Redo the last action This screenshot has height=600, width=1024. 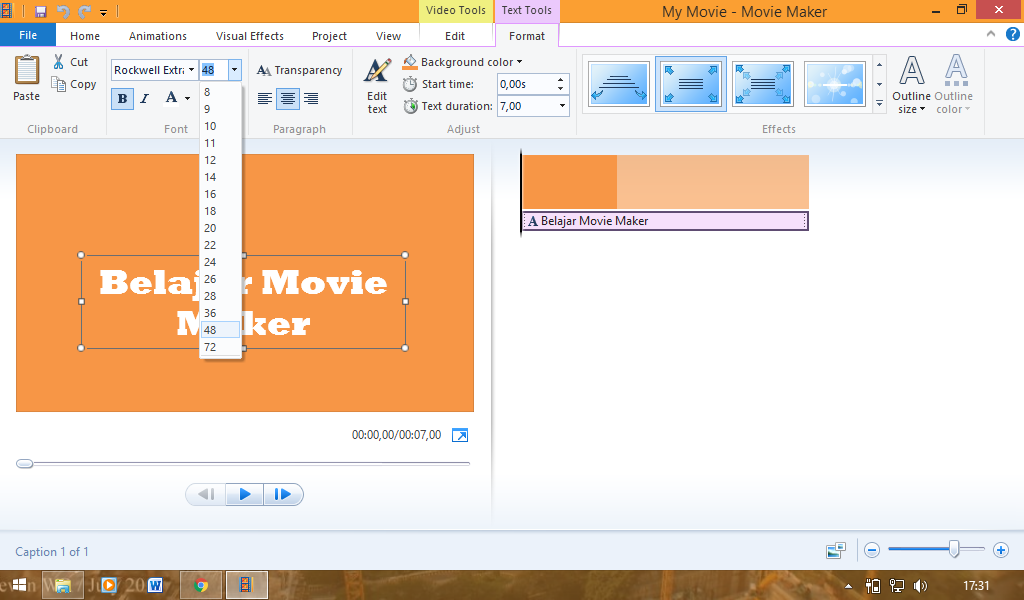coord(84,11)
